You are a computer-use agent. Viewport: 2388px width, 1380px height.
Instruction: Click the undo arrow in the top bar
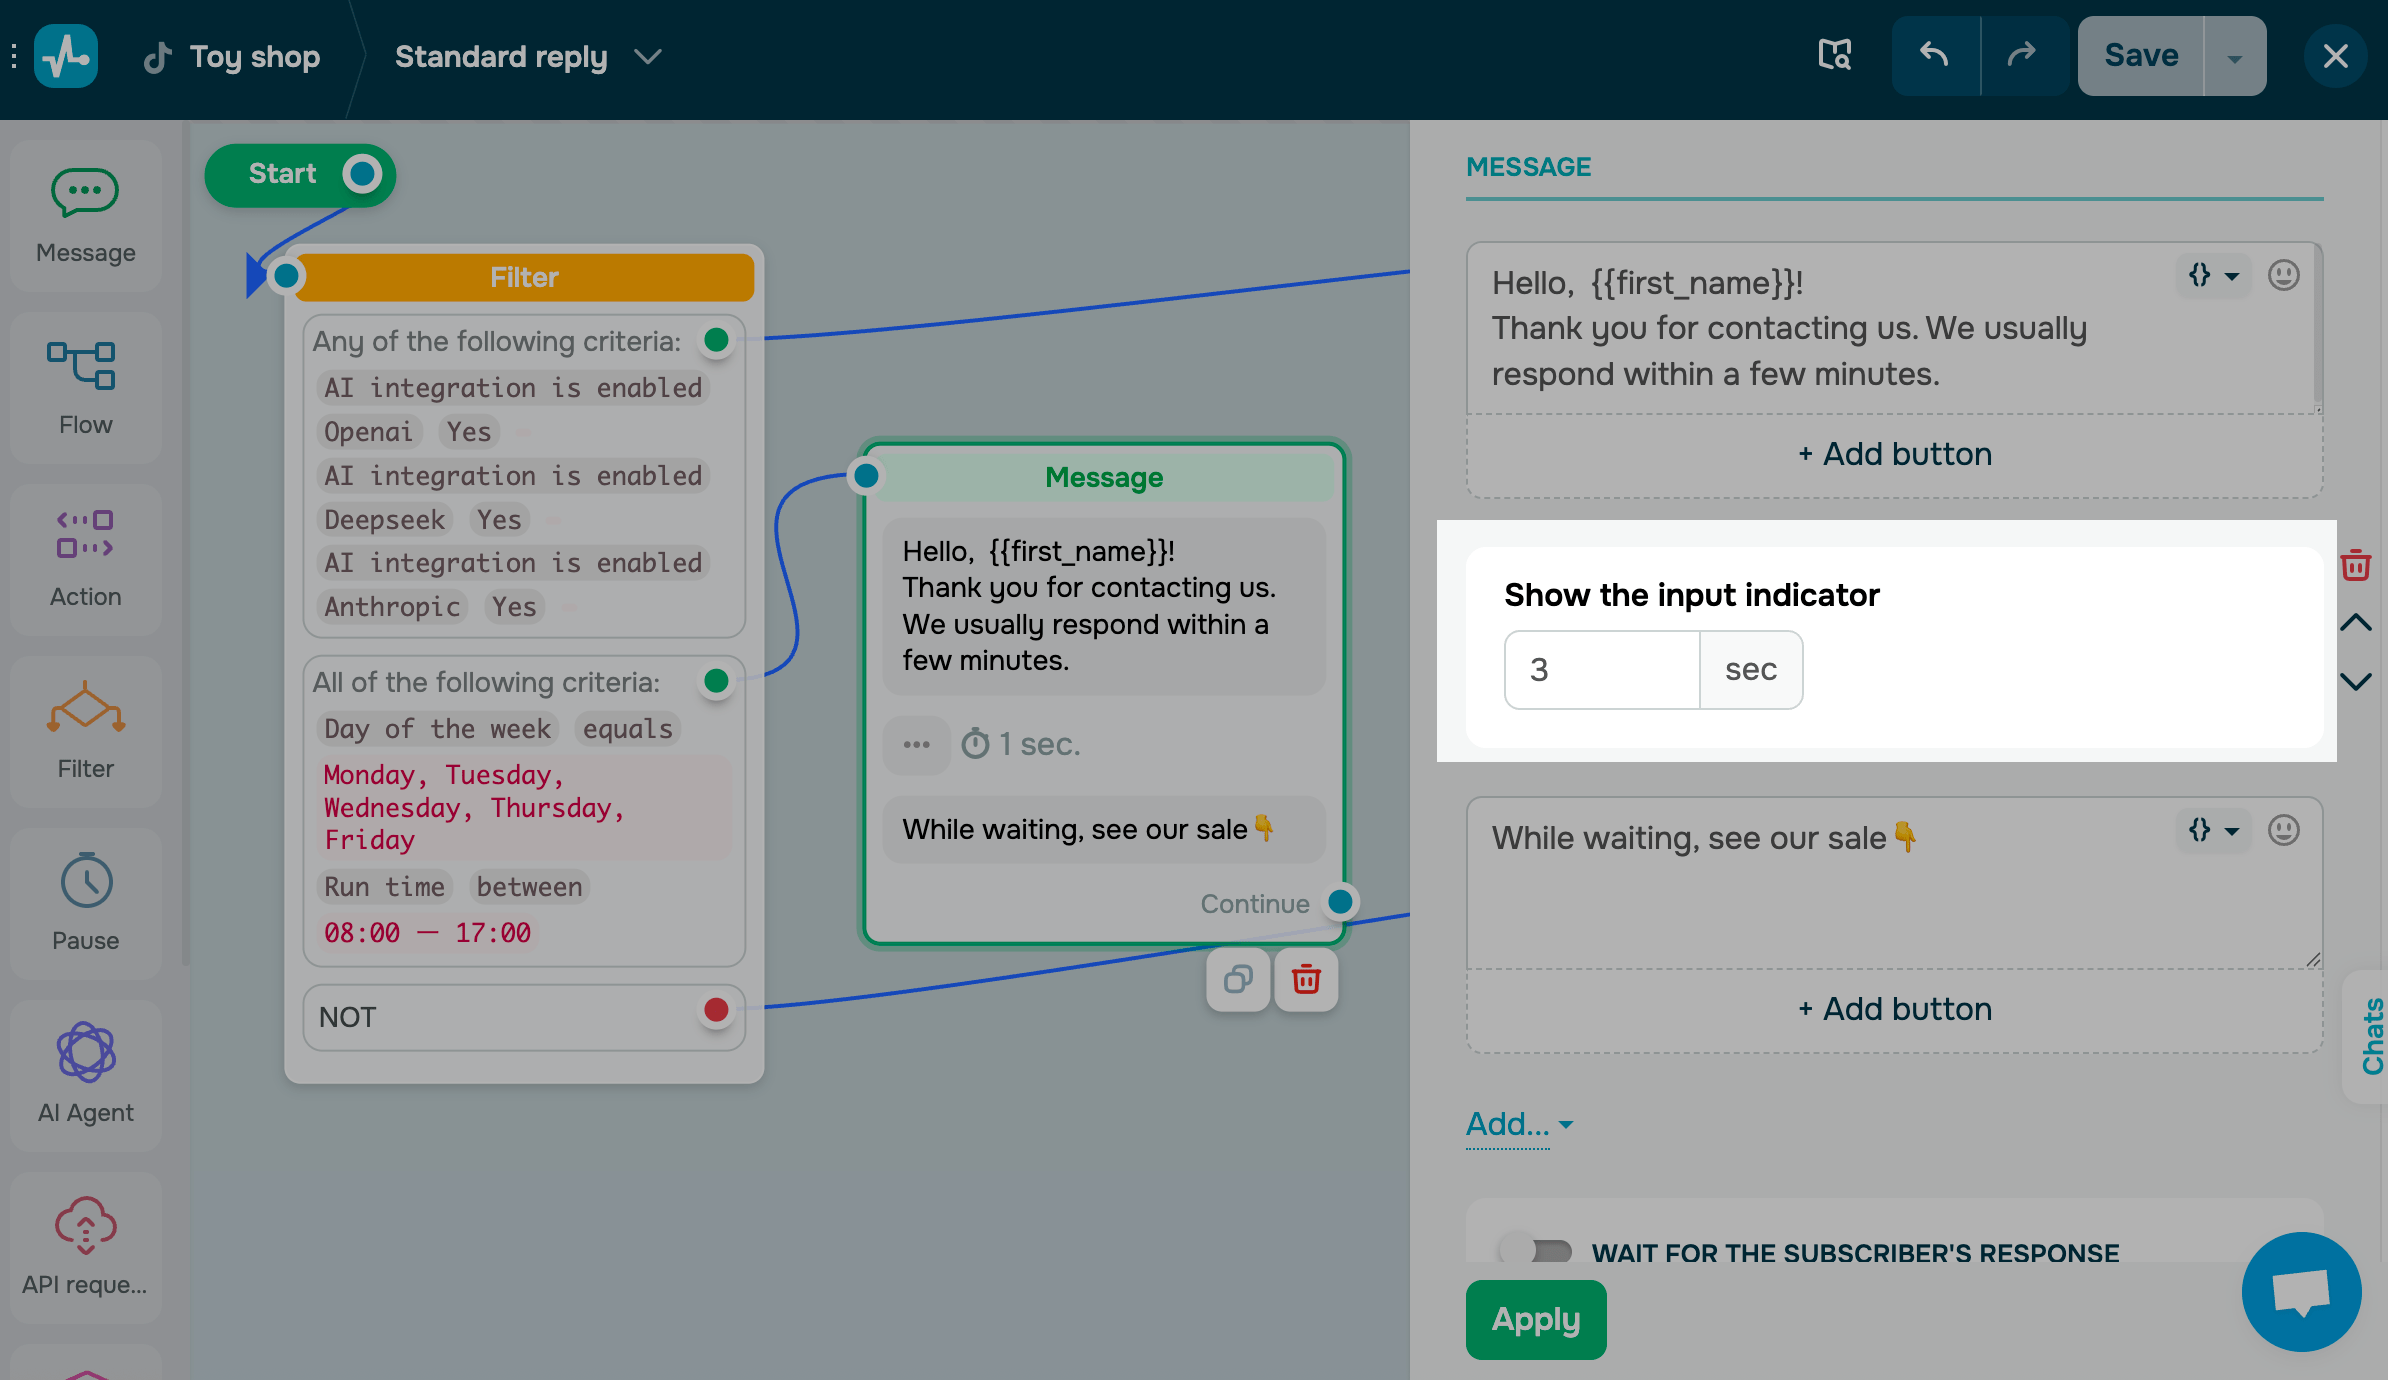coord(1933,55)
